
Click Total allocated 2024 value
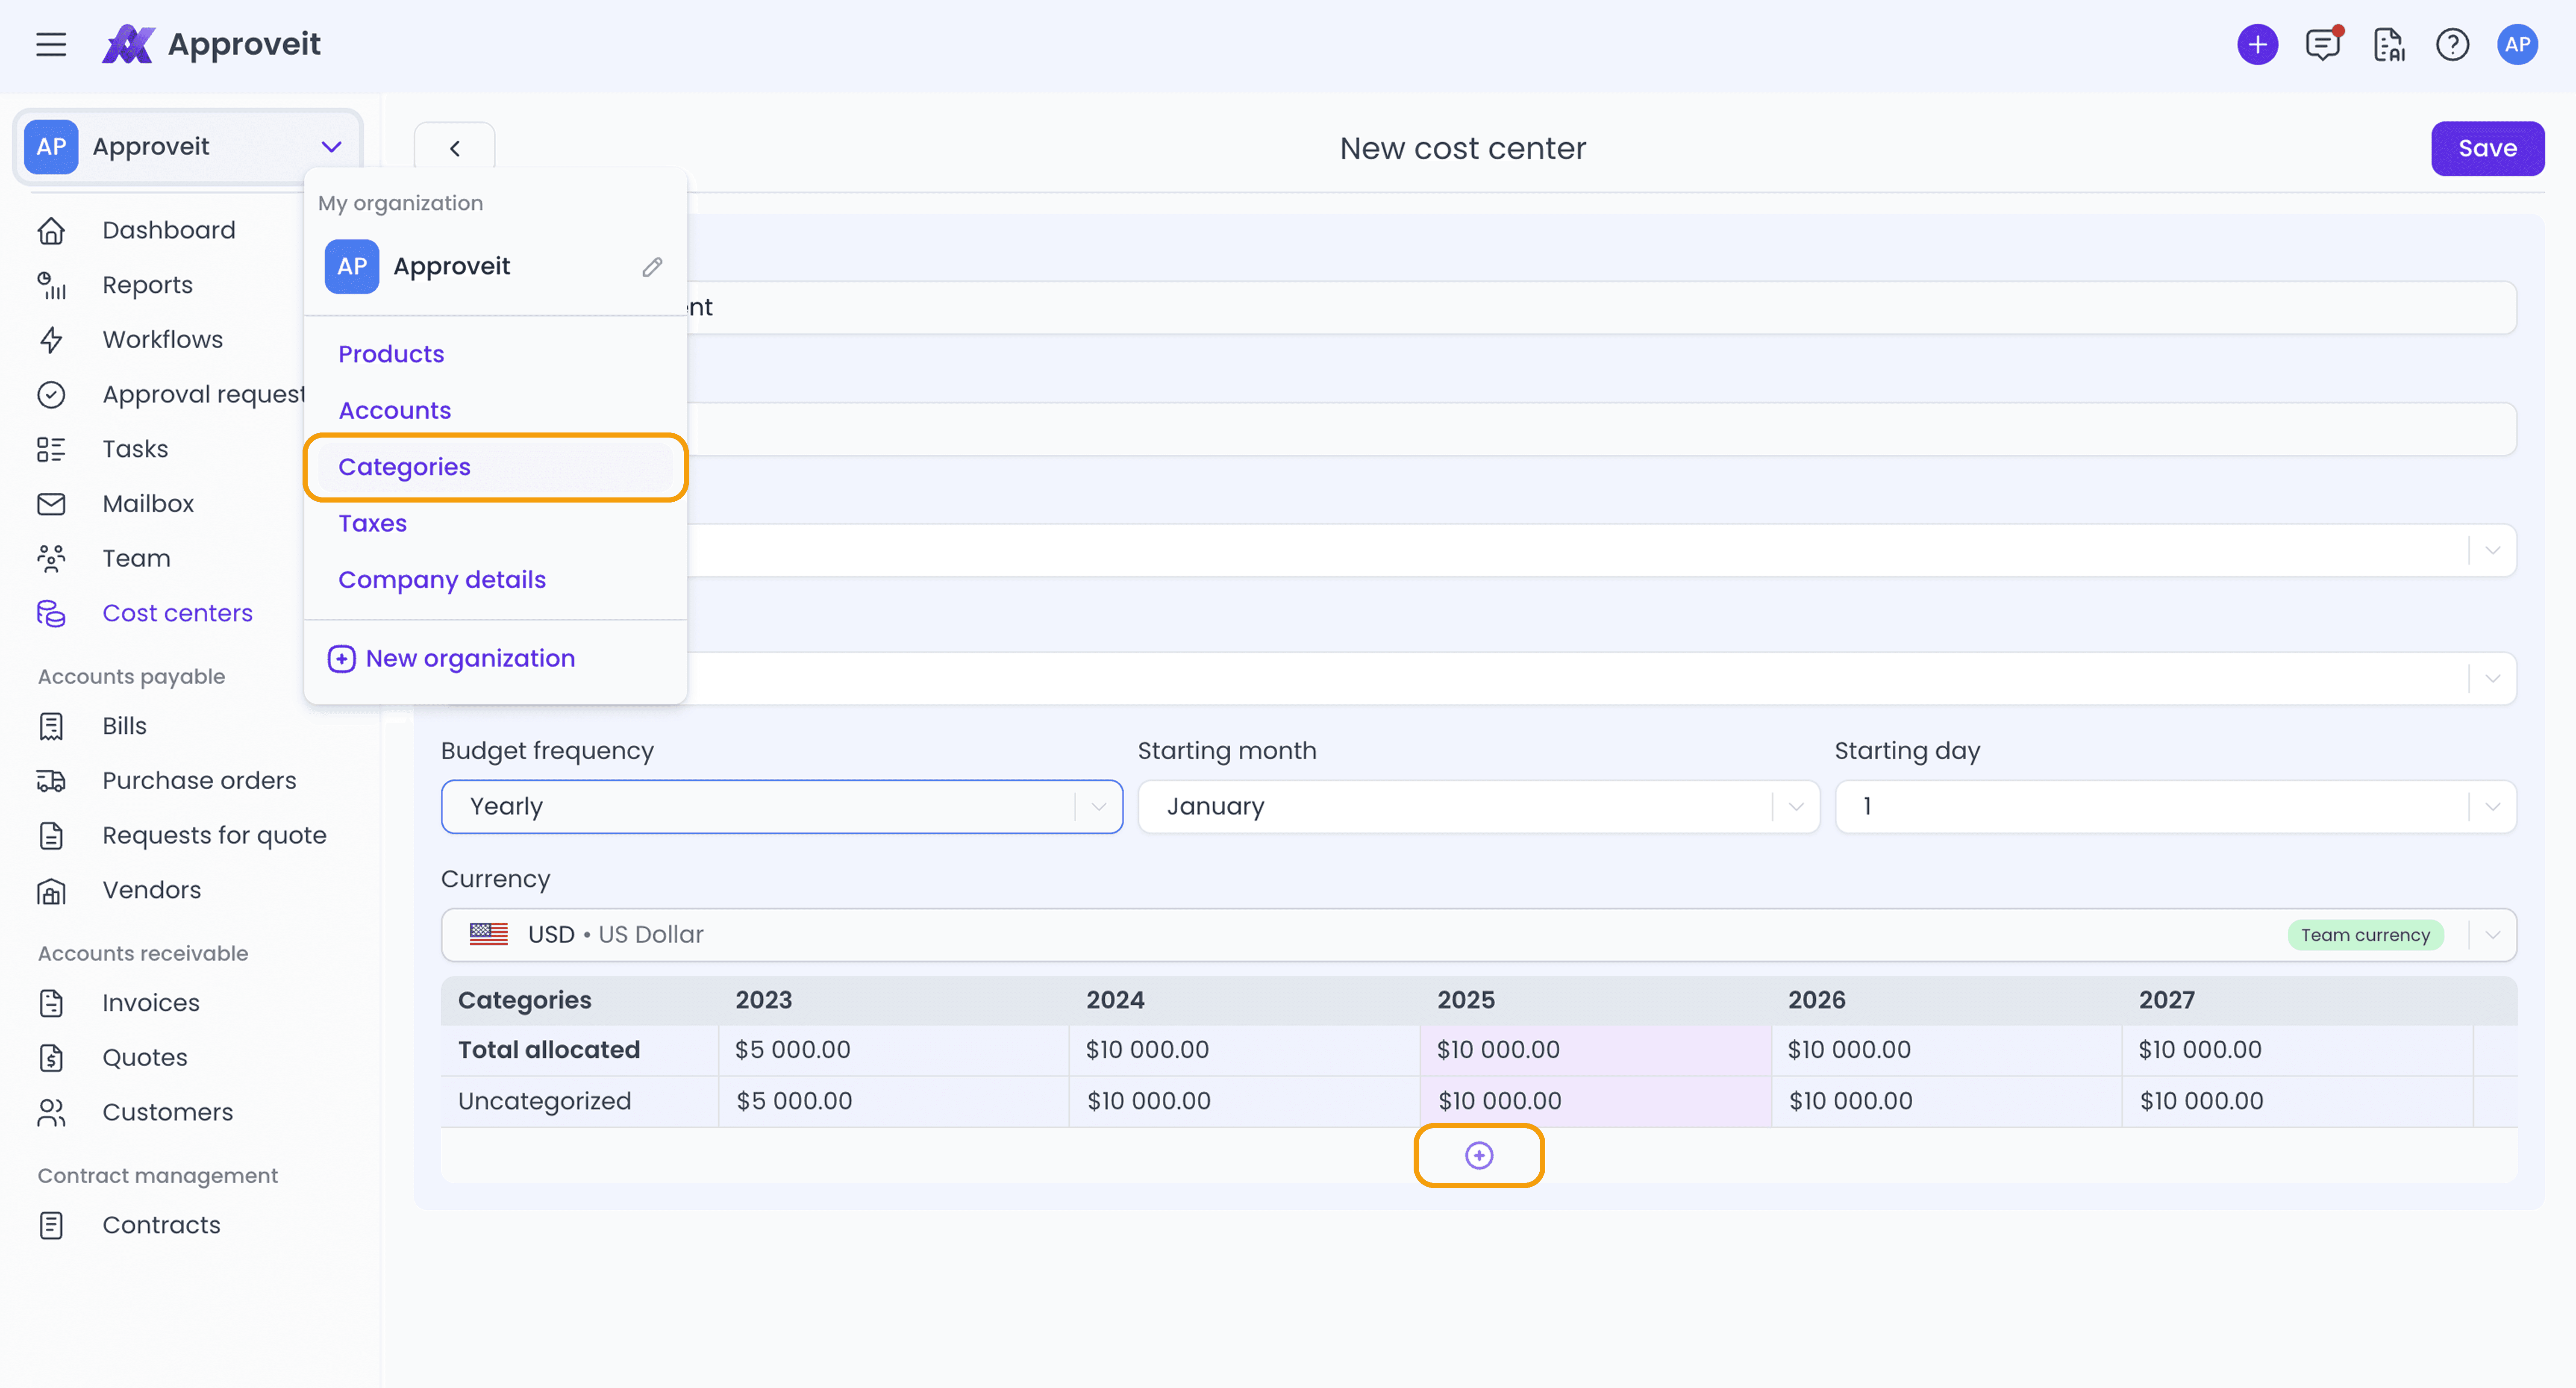pyautogui.click(x=1147, y=1050)
